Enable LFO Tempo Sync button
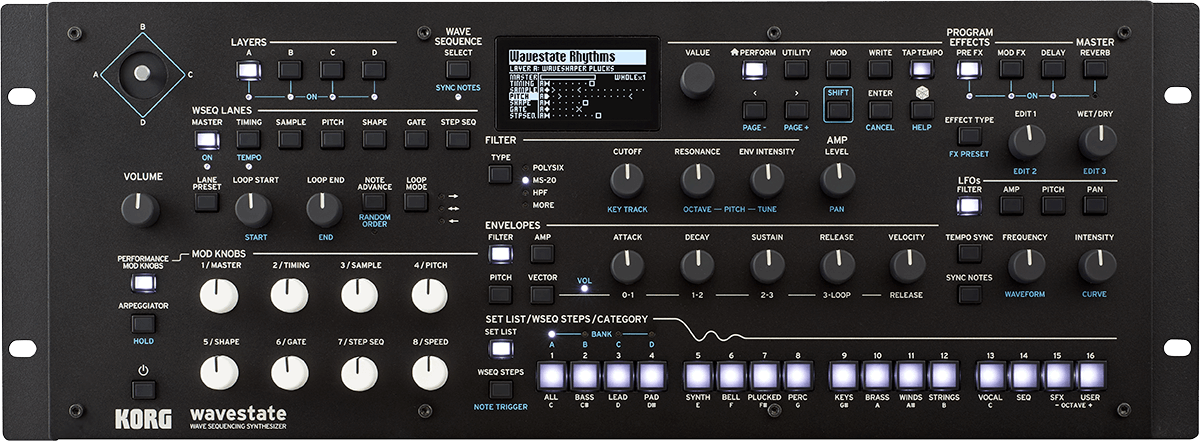This screenshot has height=441, width=1200. tap(969, 253)
